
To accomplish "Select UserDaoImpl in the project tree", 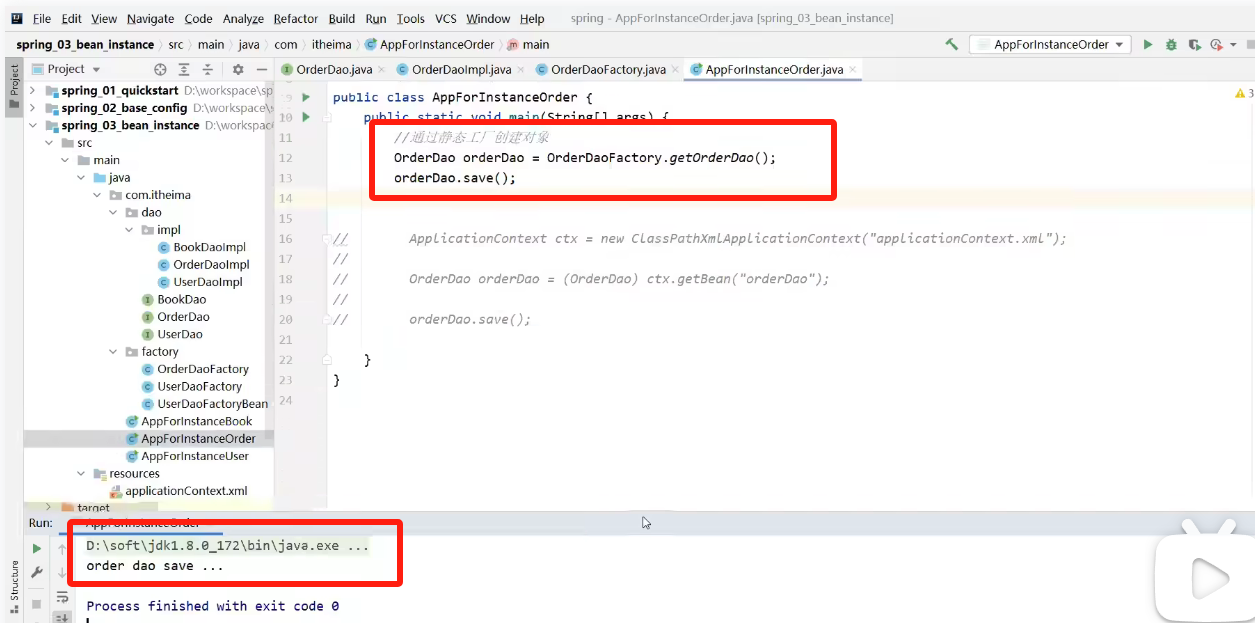I will pos(200,282).
